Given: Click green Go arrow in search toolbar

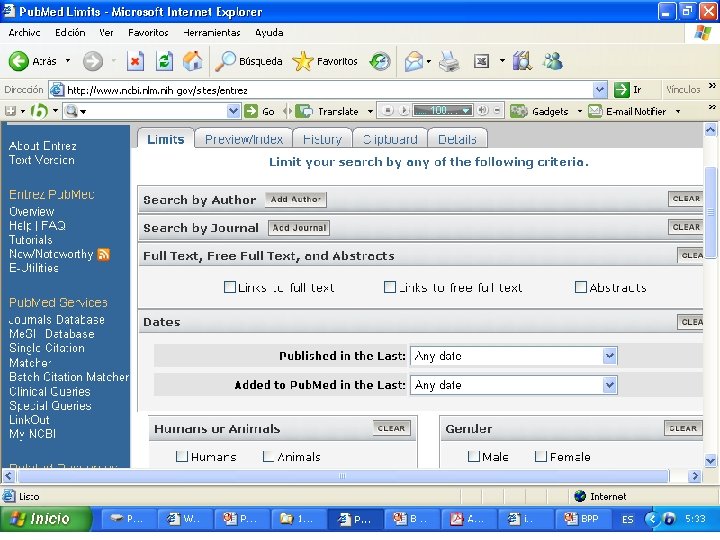Looking at the screenshot, I should coord(251,111).
